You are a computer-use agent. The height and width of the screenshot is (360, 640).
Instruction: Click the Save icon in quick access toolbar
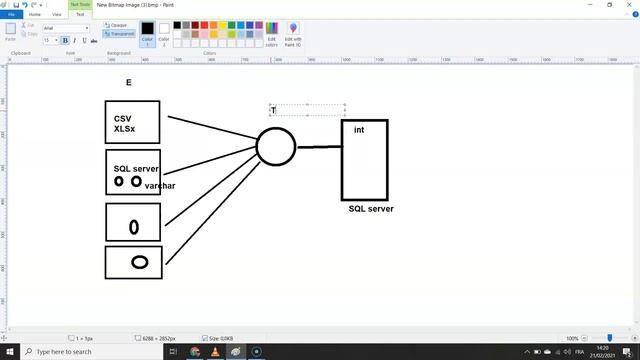pos(16,5)
